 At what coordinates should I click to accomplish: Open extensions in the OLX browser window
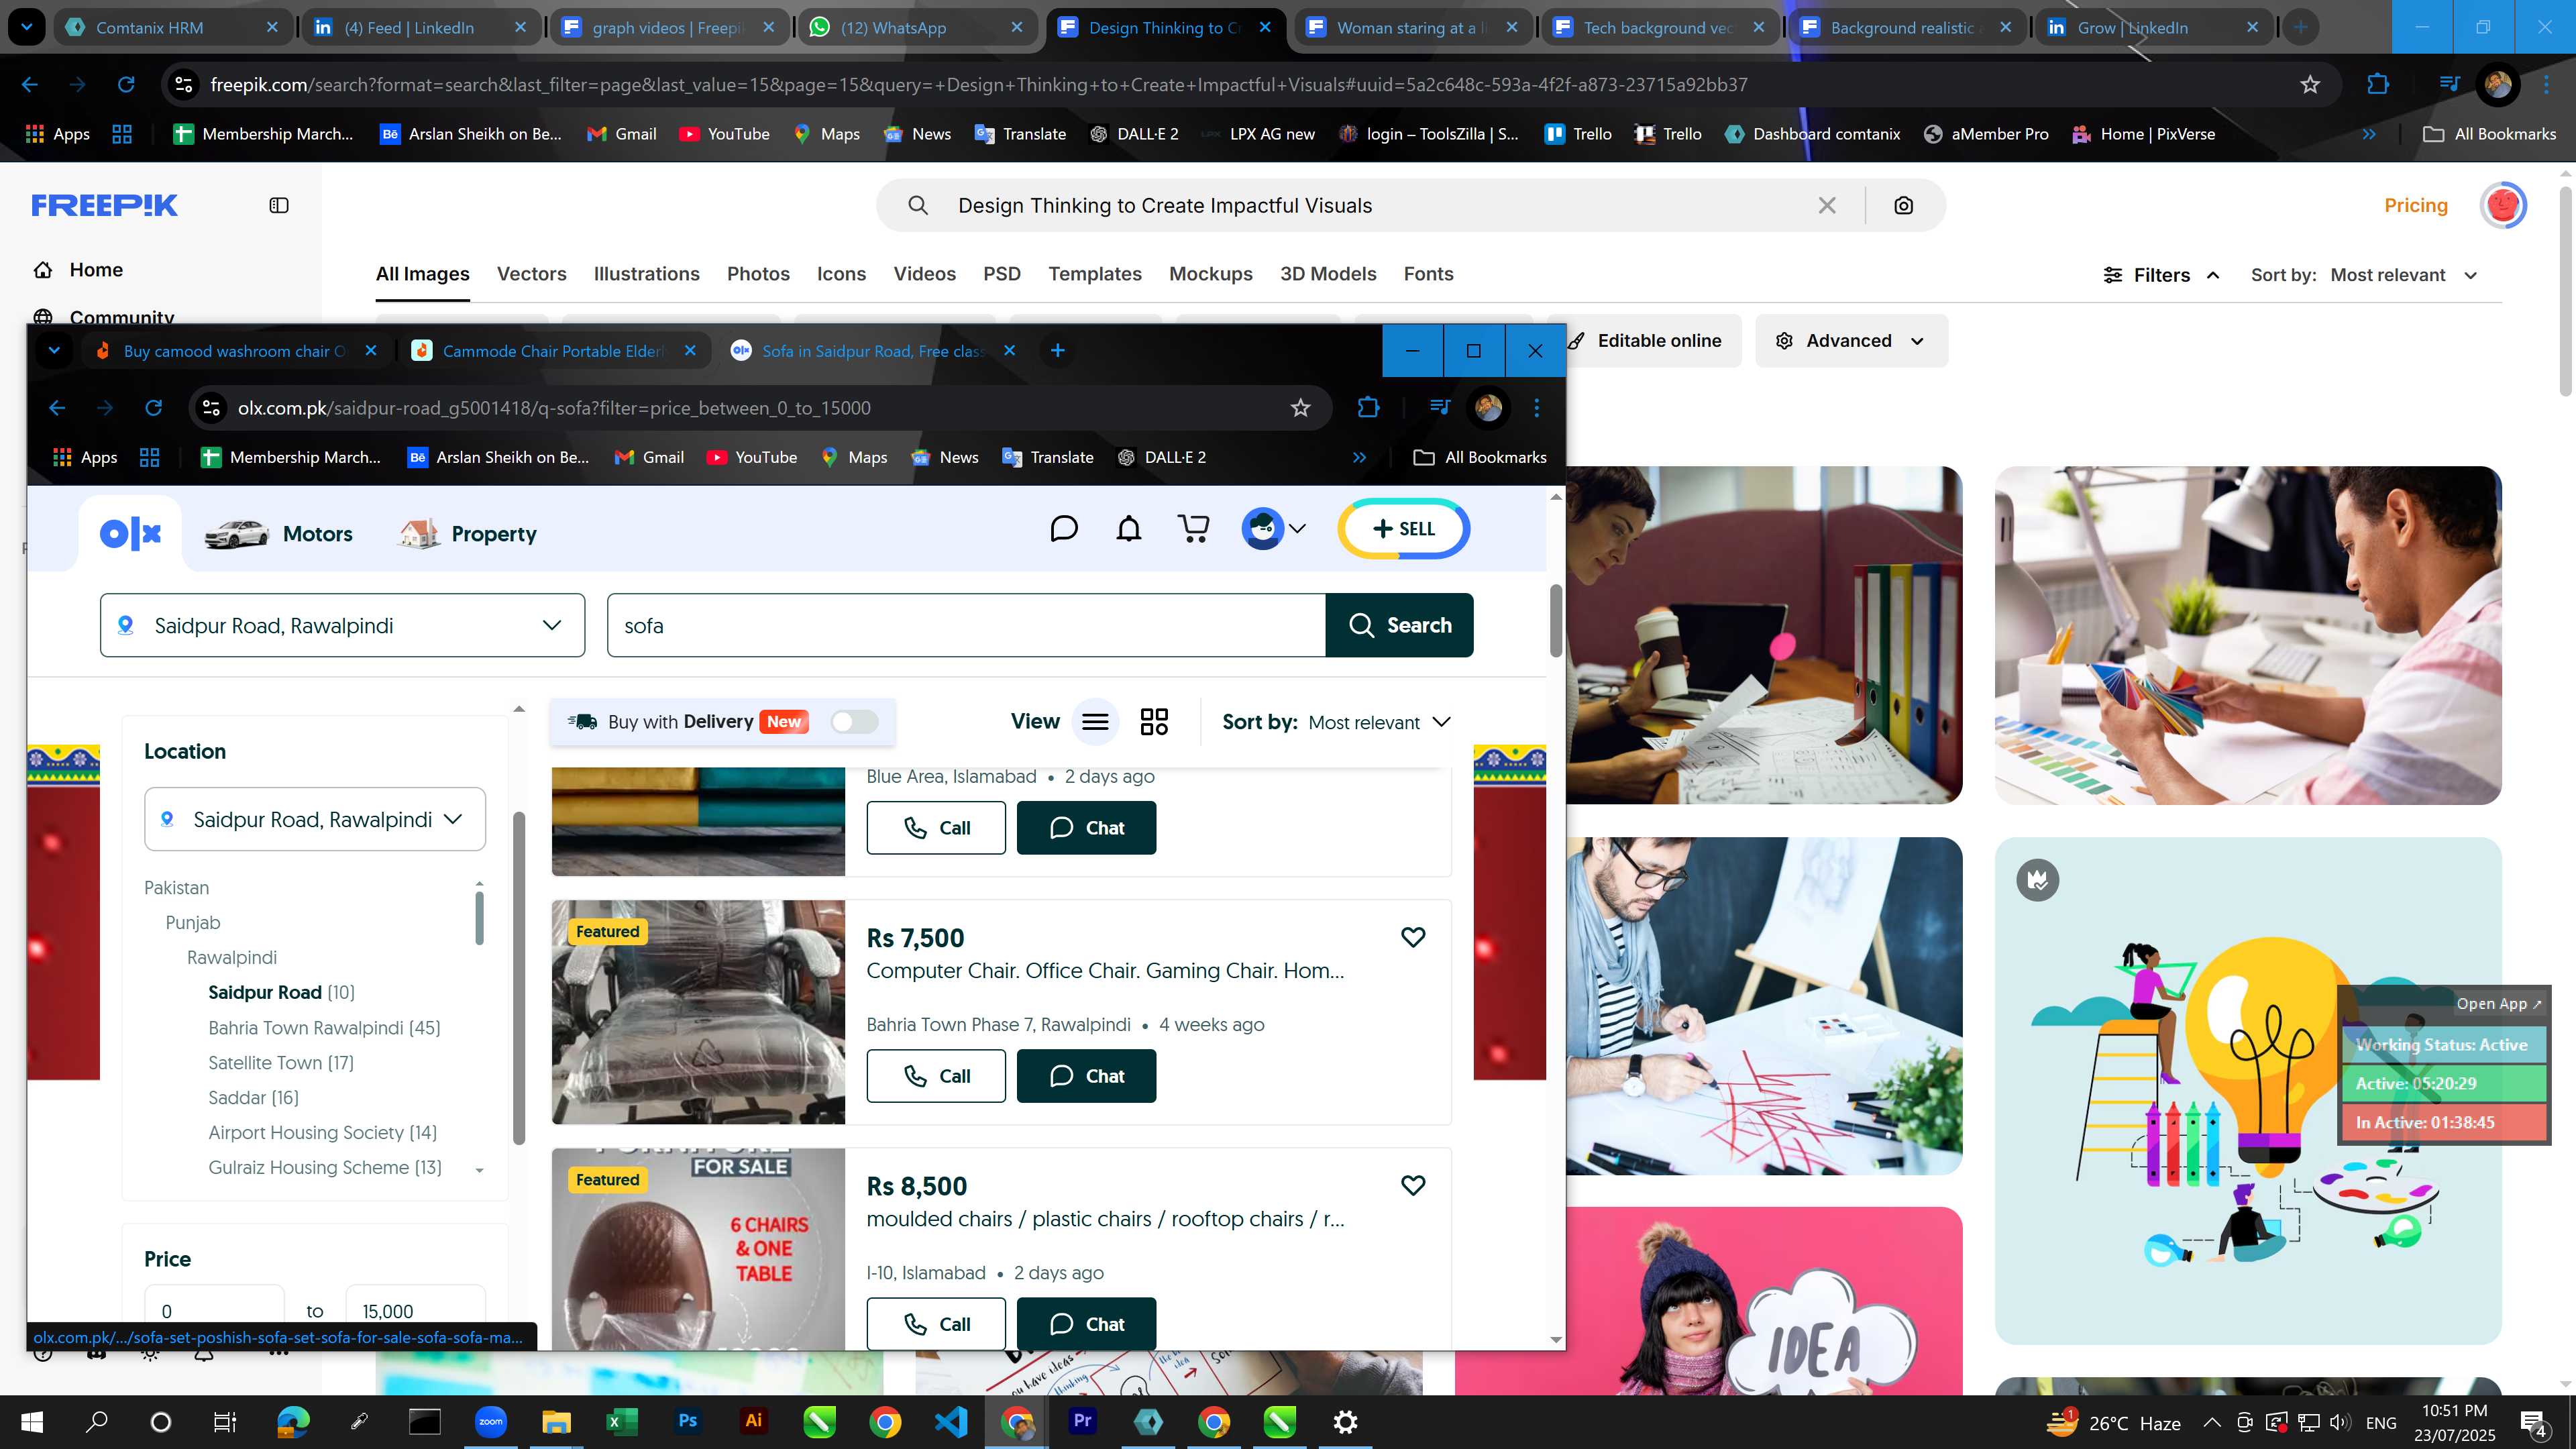click(1368, 408)
